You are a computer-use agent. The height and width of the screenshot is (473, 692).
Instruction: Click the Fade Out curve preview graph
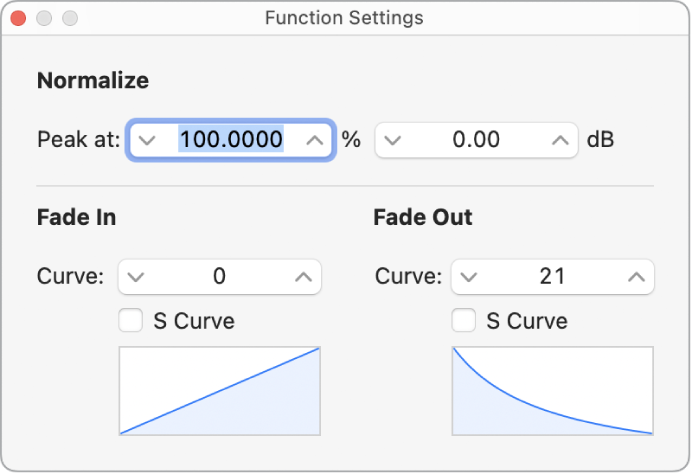pos(553,391)
